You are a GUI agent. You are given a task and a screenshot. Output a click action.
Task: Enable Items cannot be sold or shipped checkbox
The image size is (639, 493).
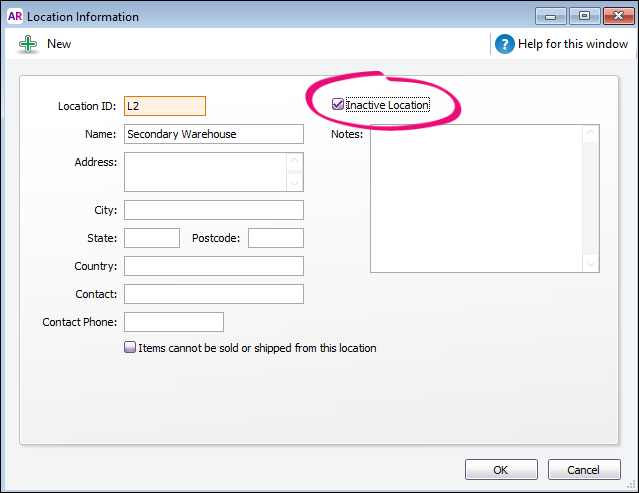click(130, 348)
